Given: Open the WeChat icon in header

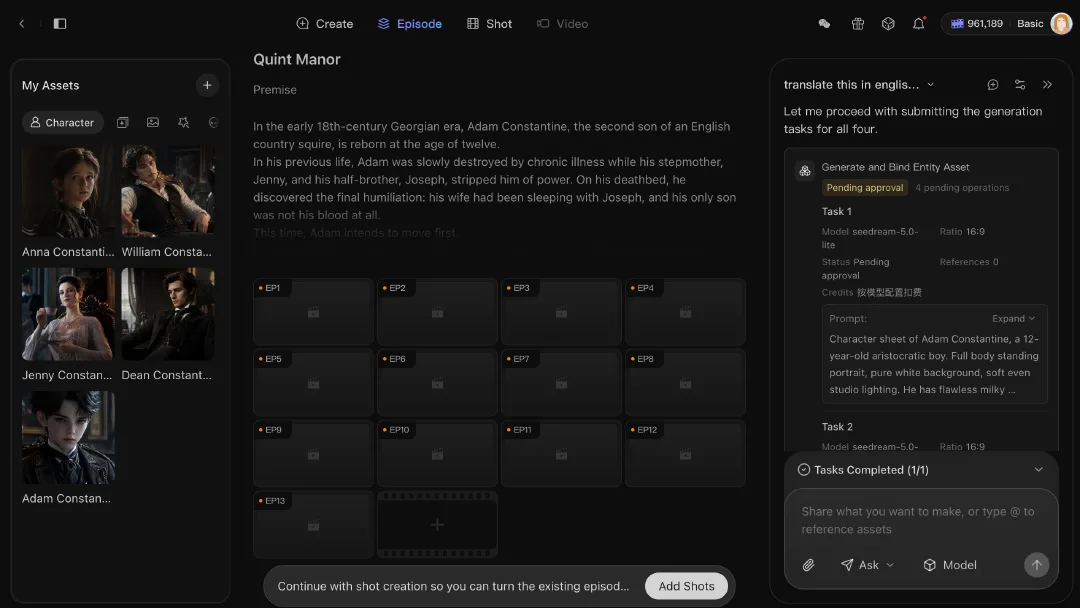Looking at the screenshot, I should pos(824,23).
